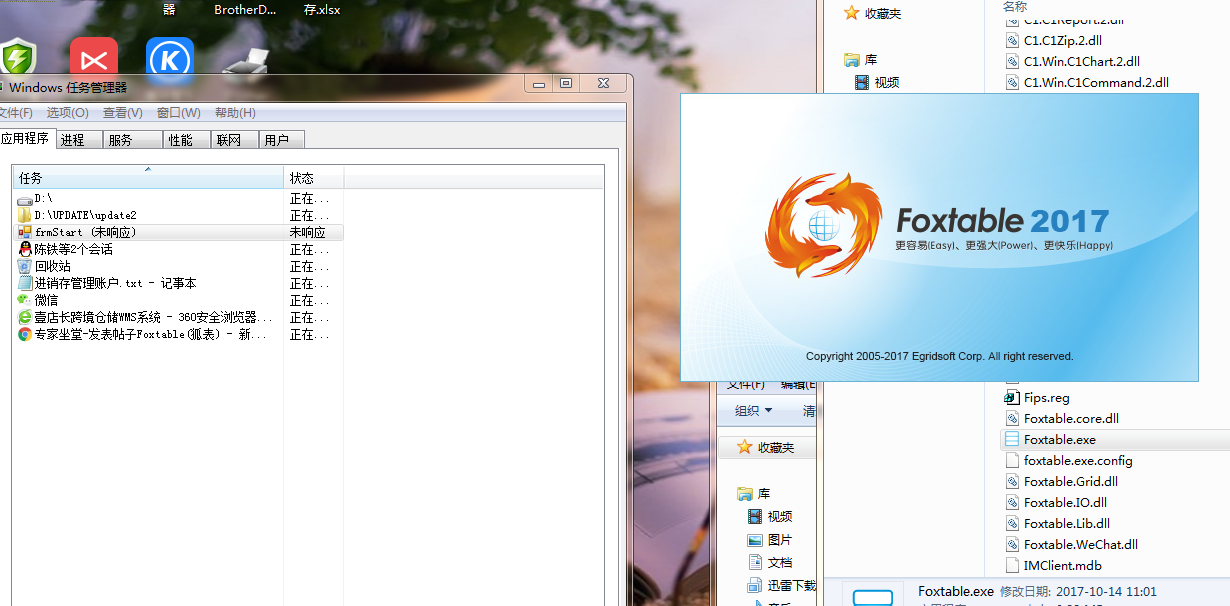Image resolution: width=1230 pixels, height=606 pixels.
Task: Click the C1.C1Zip.2.dll file icon
Action: click(1013, 41)
